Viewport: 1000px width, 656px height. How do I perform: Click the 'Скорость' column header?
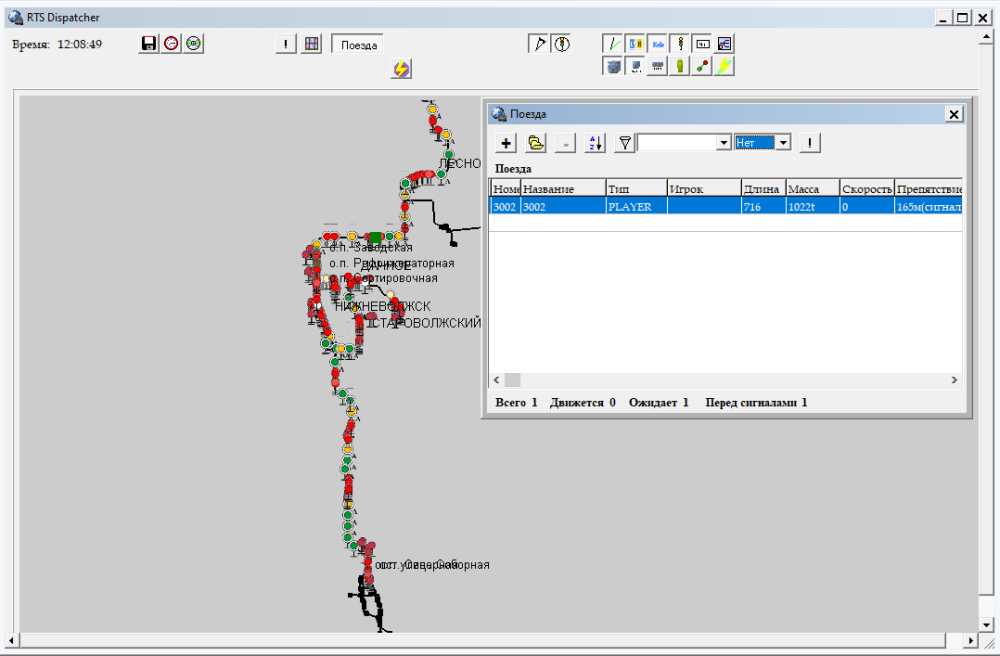coord(866,188)
